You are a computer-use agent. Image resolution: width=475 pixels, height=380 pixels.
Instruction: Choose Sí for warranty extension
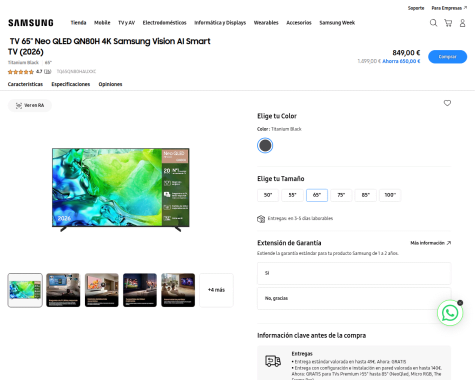point(354,273)
